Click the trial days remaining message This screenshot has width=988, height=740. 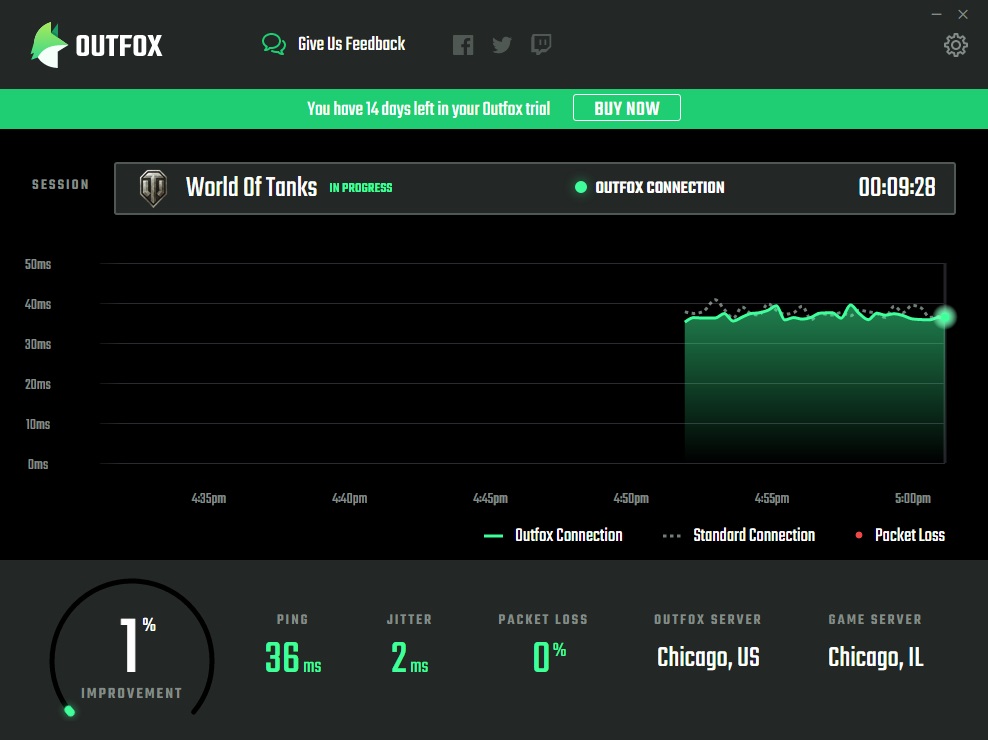click(428, 108)
